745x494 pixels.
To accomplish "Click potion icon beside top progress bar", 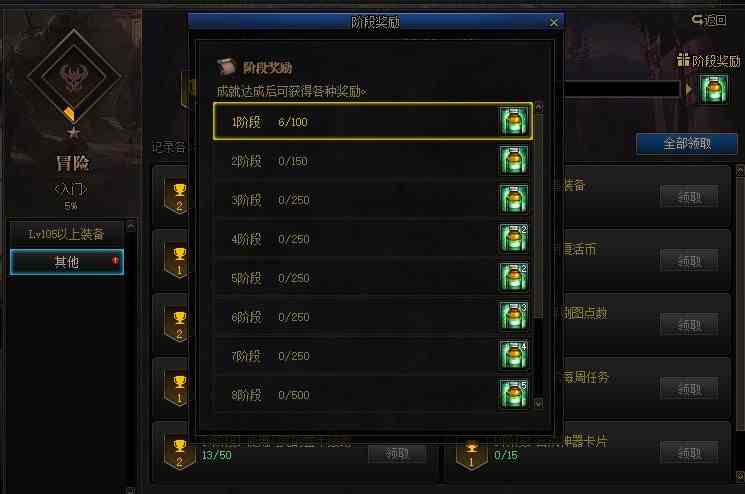I will (713, 89).
